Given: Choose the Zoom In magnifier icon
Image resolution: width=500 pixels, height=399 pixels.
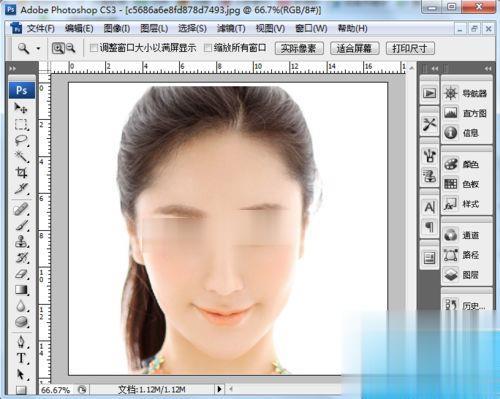Looking at the screenshot, I should click(x=58, y=48).
